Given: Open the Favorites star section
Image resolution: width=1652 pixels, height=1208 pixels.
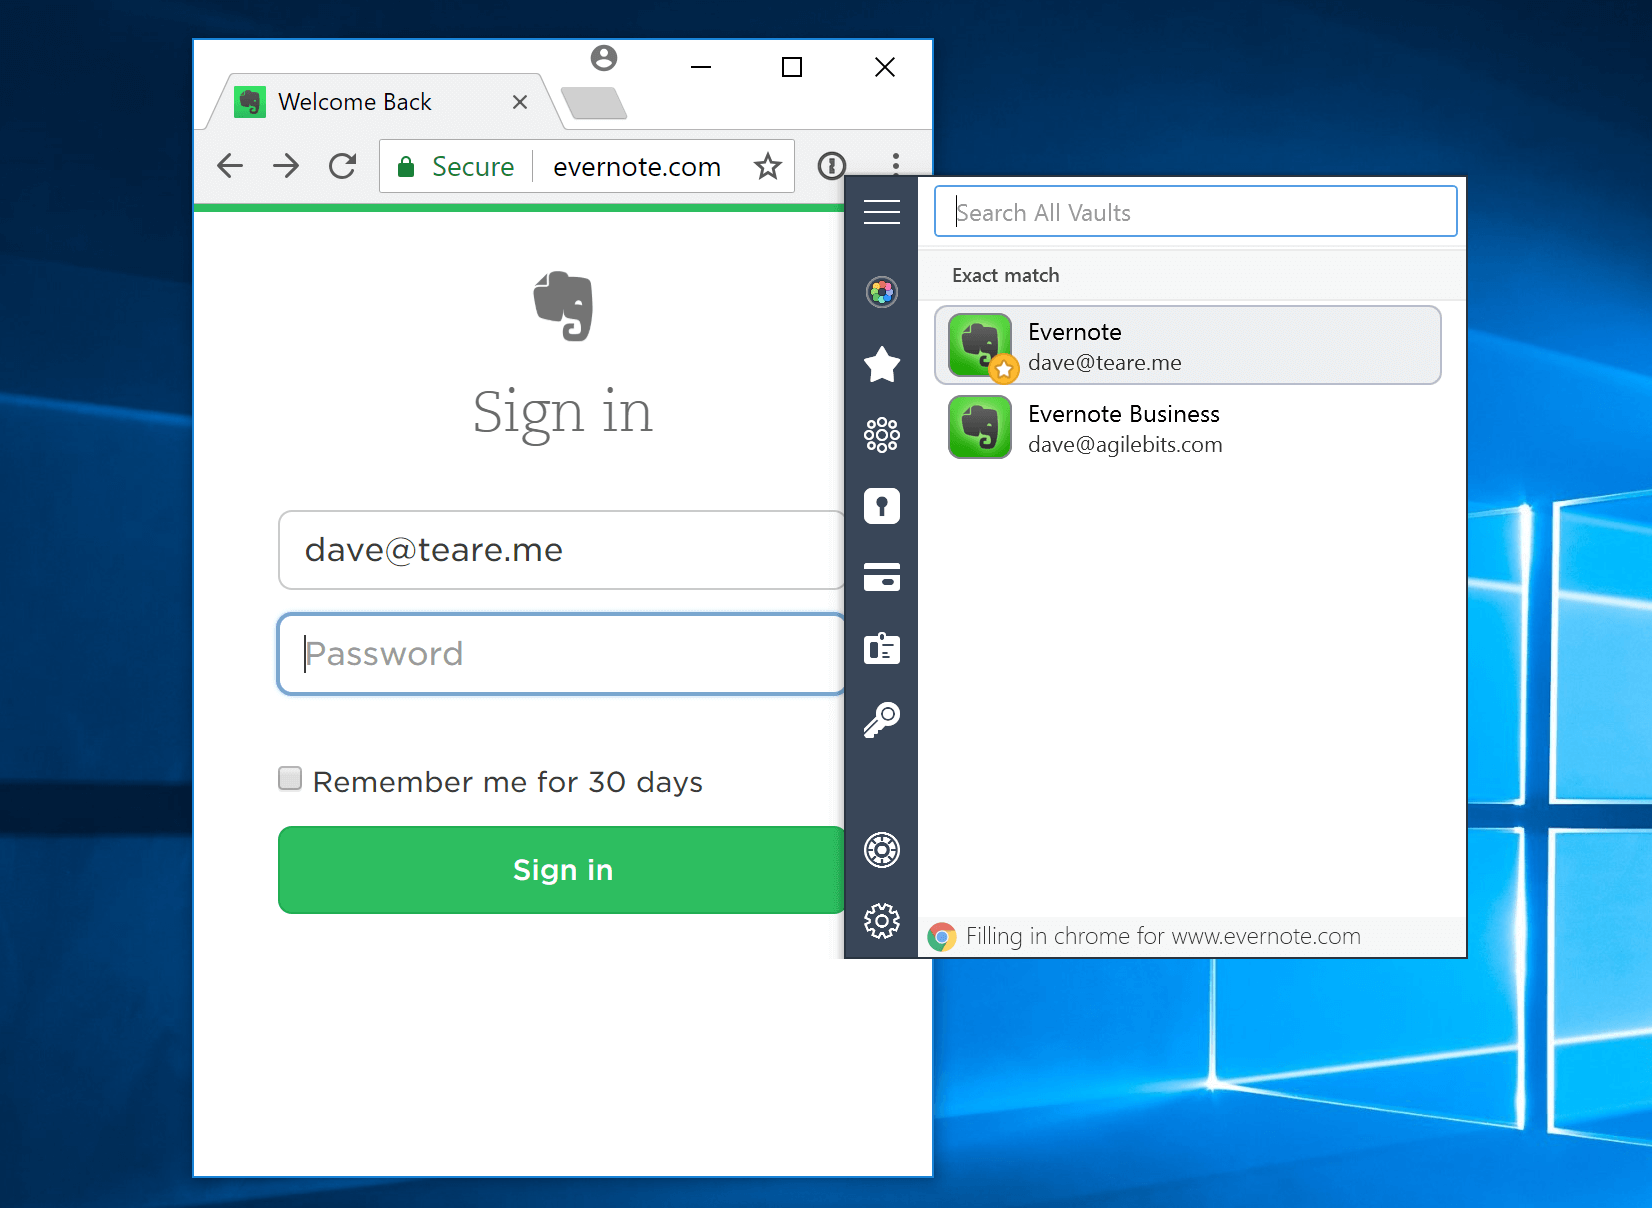Looking at the screenshot, I should coord(881,365).
